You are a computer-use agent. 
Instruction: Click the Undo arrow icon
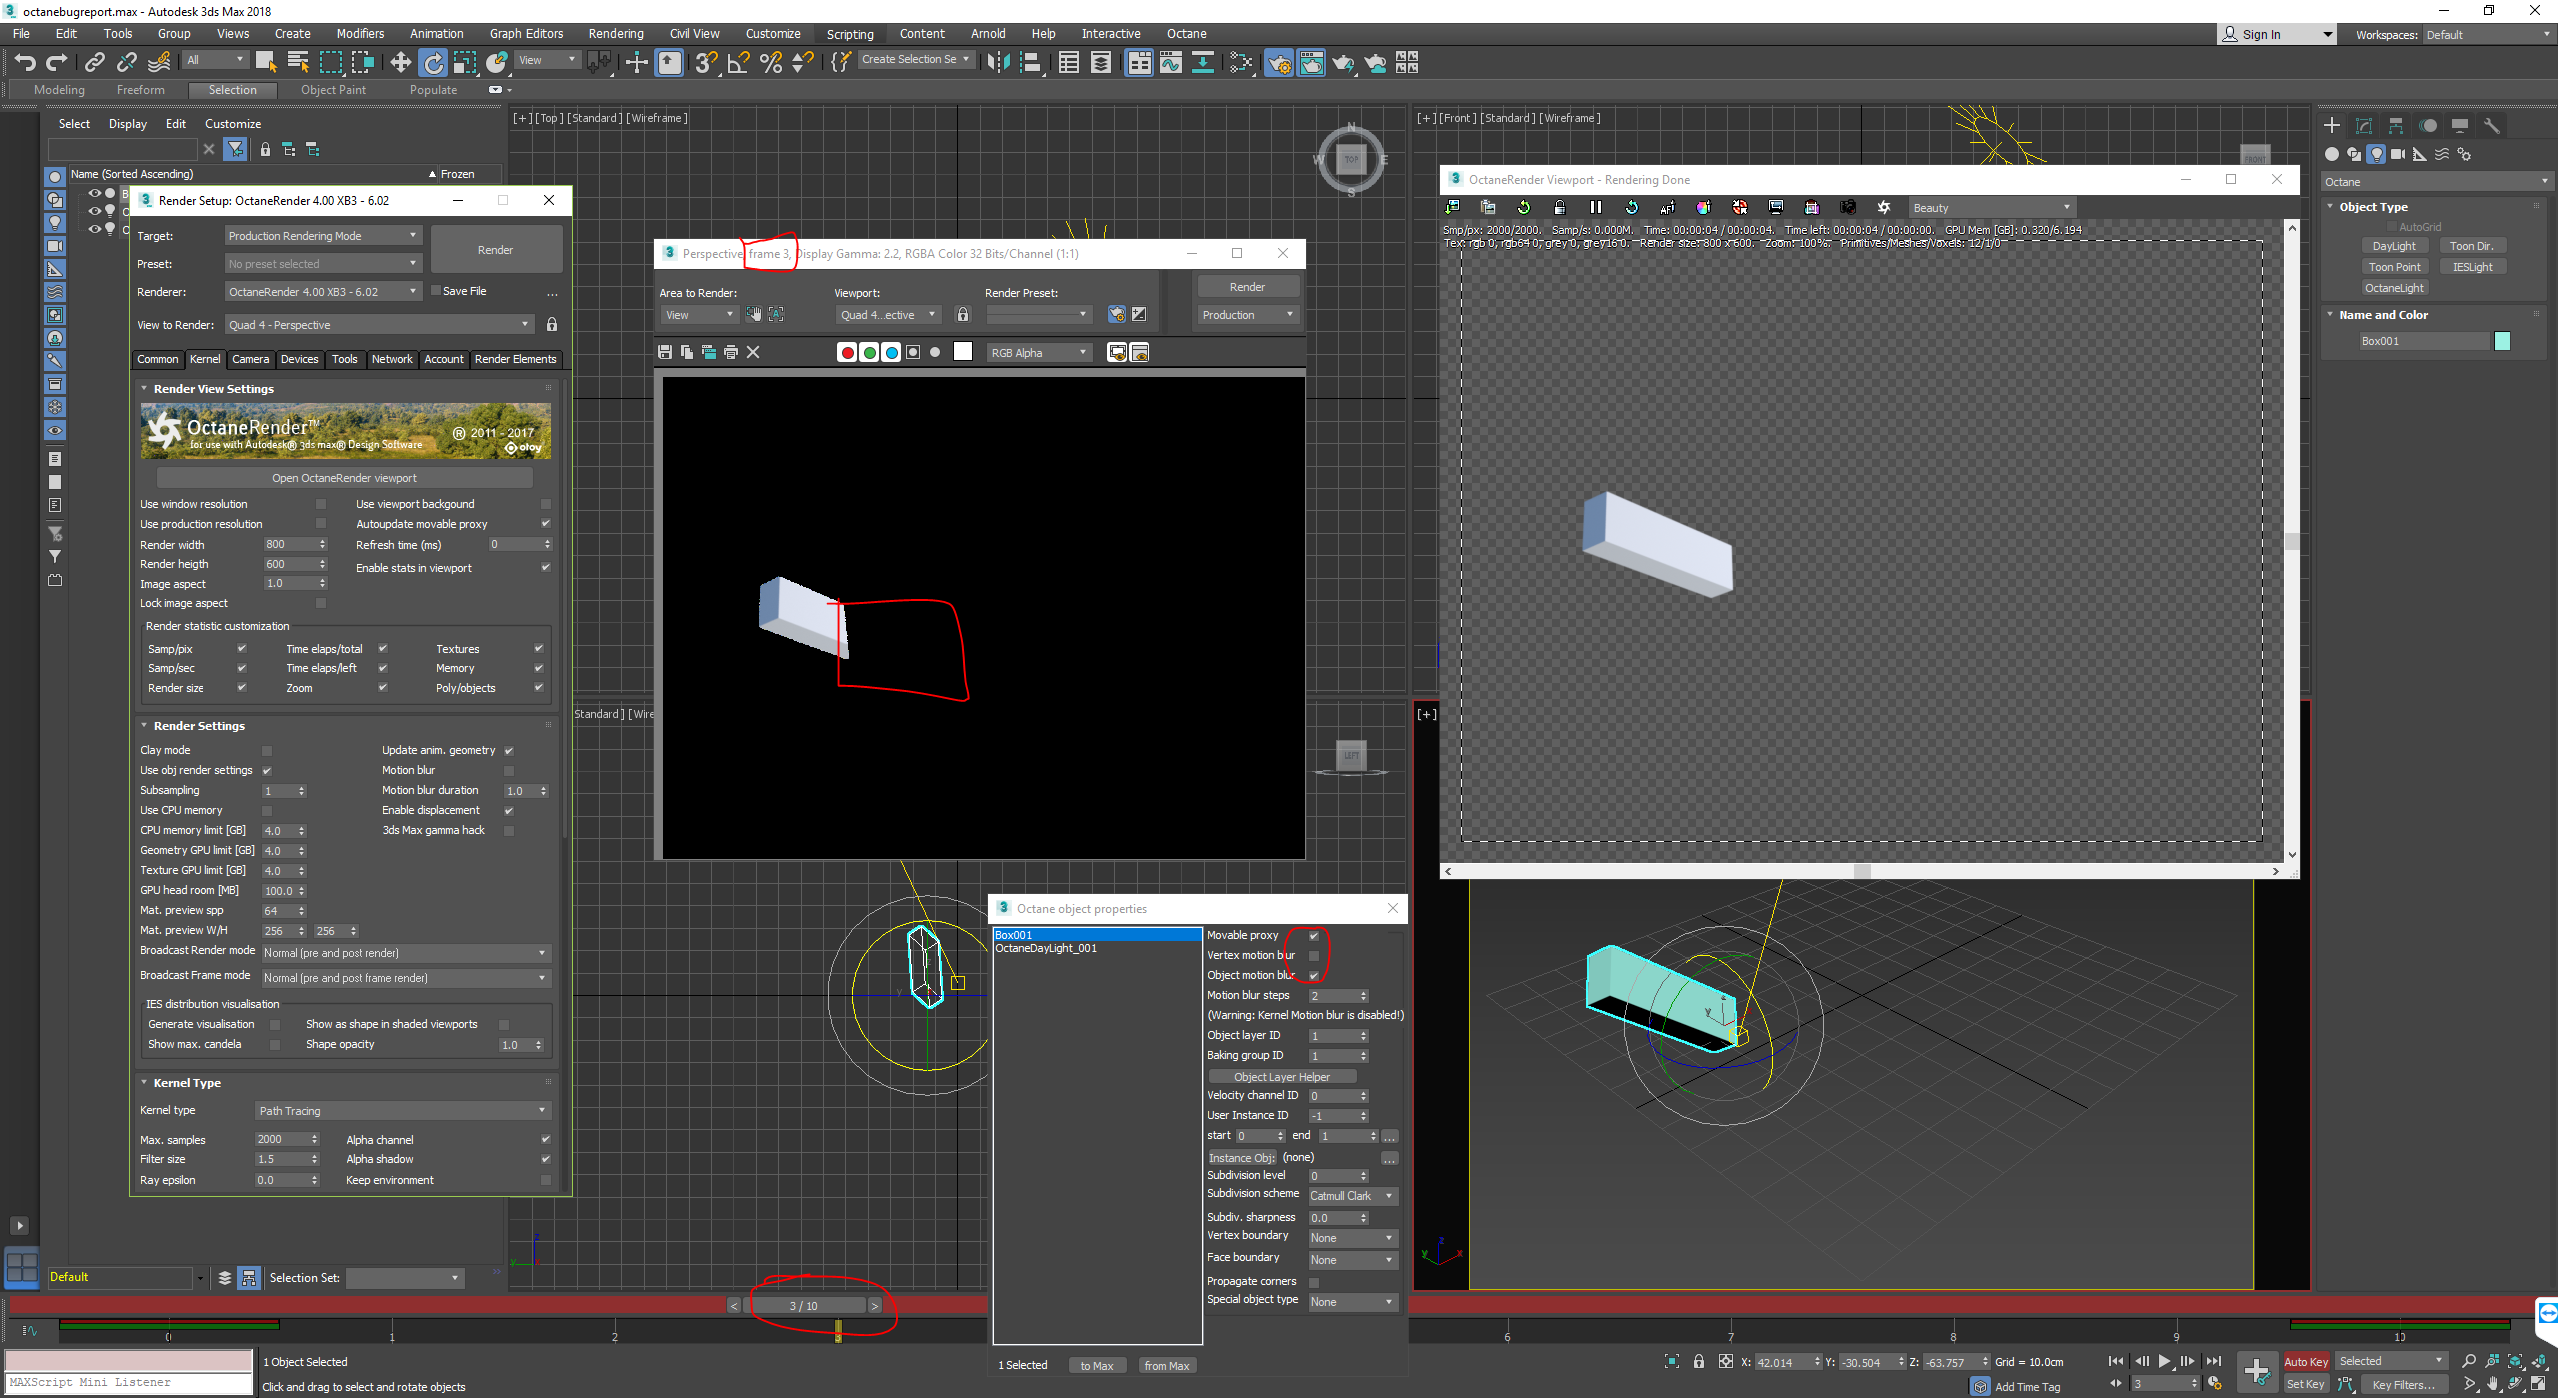pyautogui.click(x=25, y=63)
